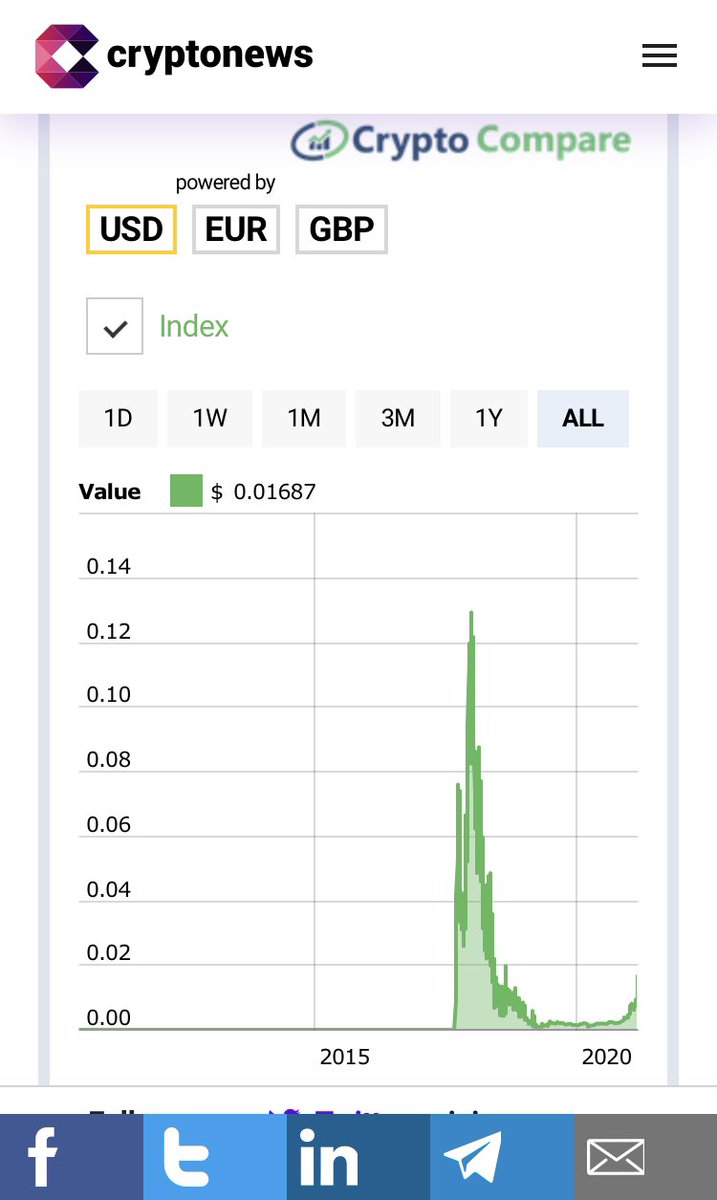
Task: Click the 0.04 axis label
Action: click(109, 890)
